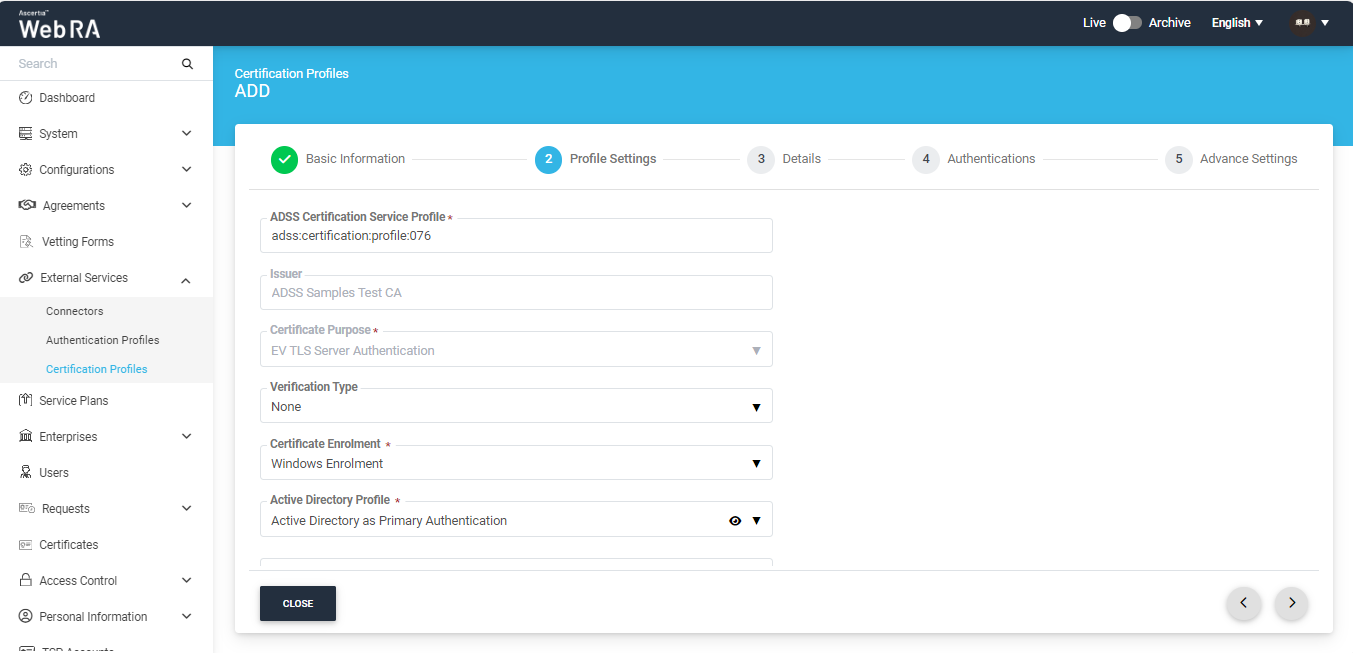This screenshot has width=1353, height=653.
Task: Click the Vetting Forms sidebar icon
Action: click(x=26, y=242)
